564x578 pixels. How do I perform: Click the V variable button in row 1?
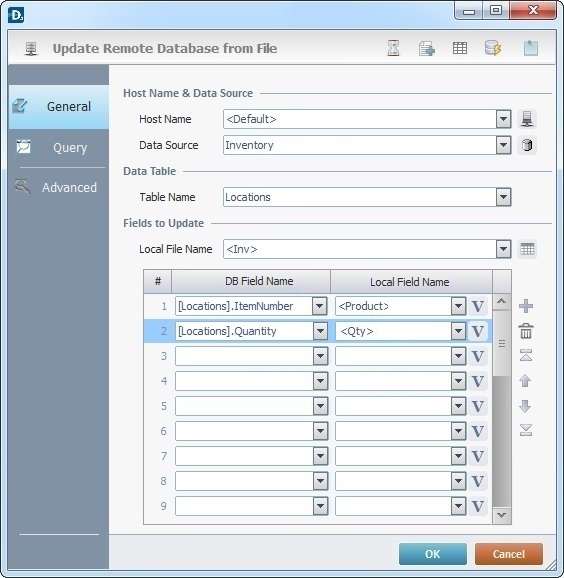[x=478, y=306]
